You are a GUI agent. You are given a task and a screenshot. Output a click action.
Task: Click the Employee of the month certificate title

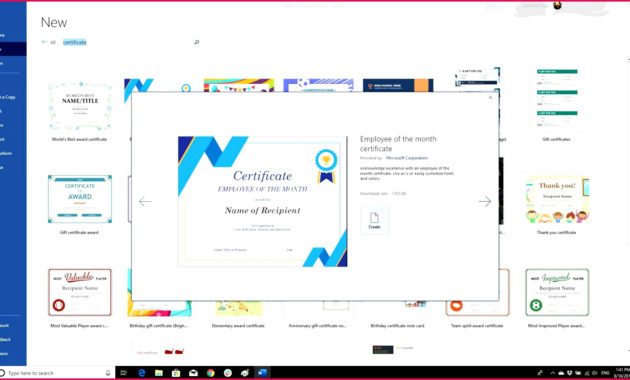tap(398, 144)
